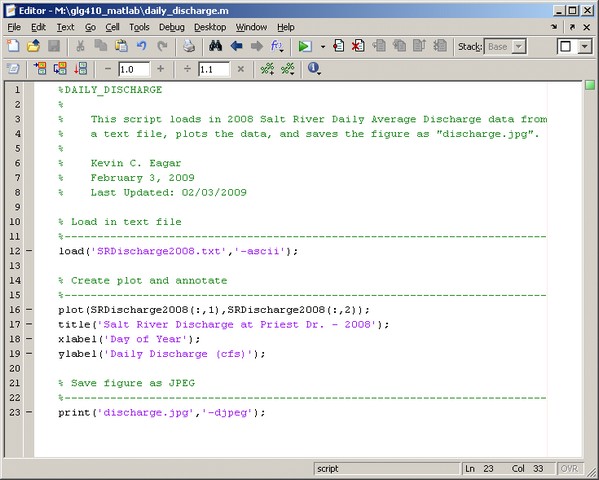This screenshot has height=480, width=599.
Task: Click the plus increment button
Action: [x=160, y=69]
